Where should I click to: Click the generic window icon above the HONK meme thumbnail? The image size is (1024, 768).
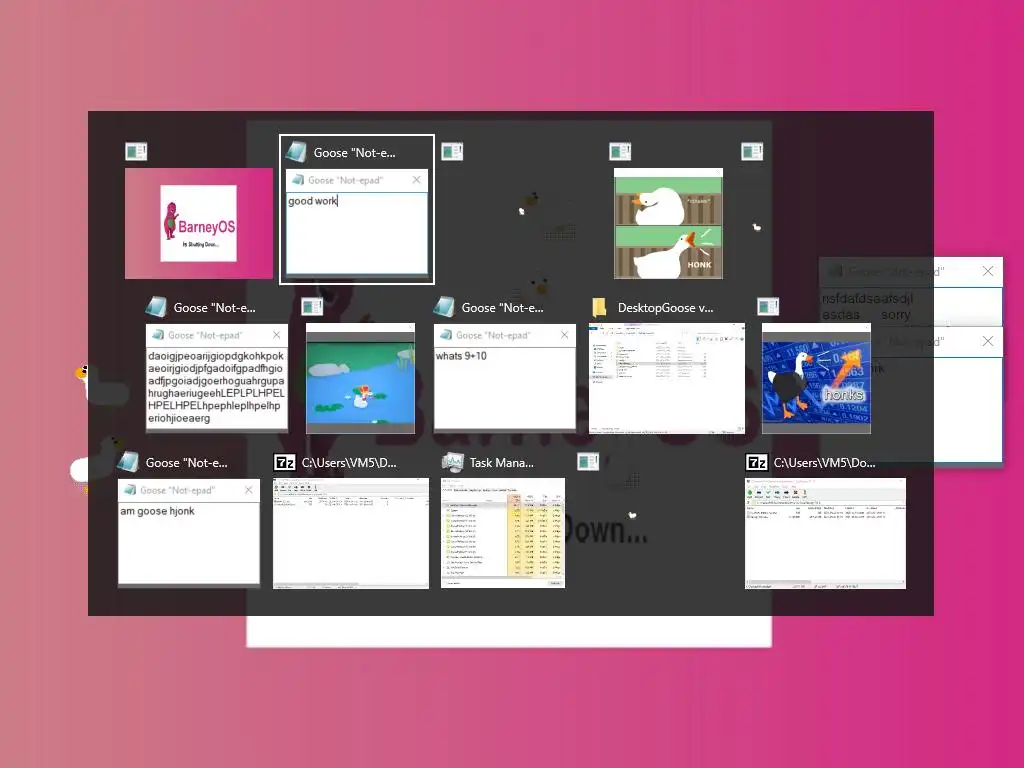tap(620, 152)
